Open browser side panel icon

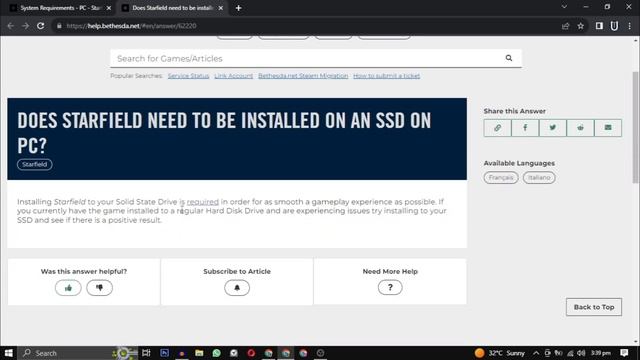pos(599,26)
